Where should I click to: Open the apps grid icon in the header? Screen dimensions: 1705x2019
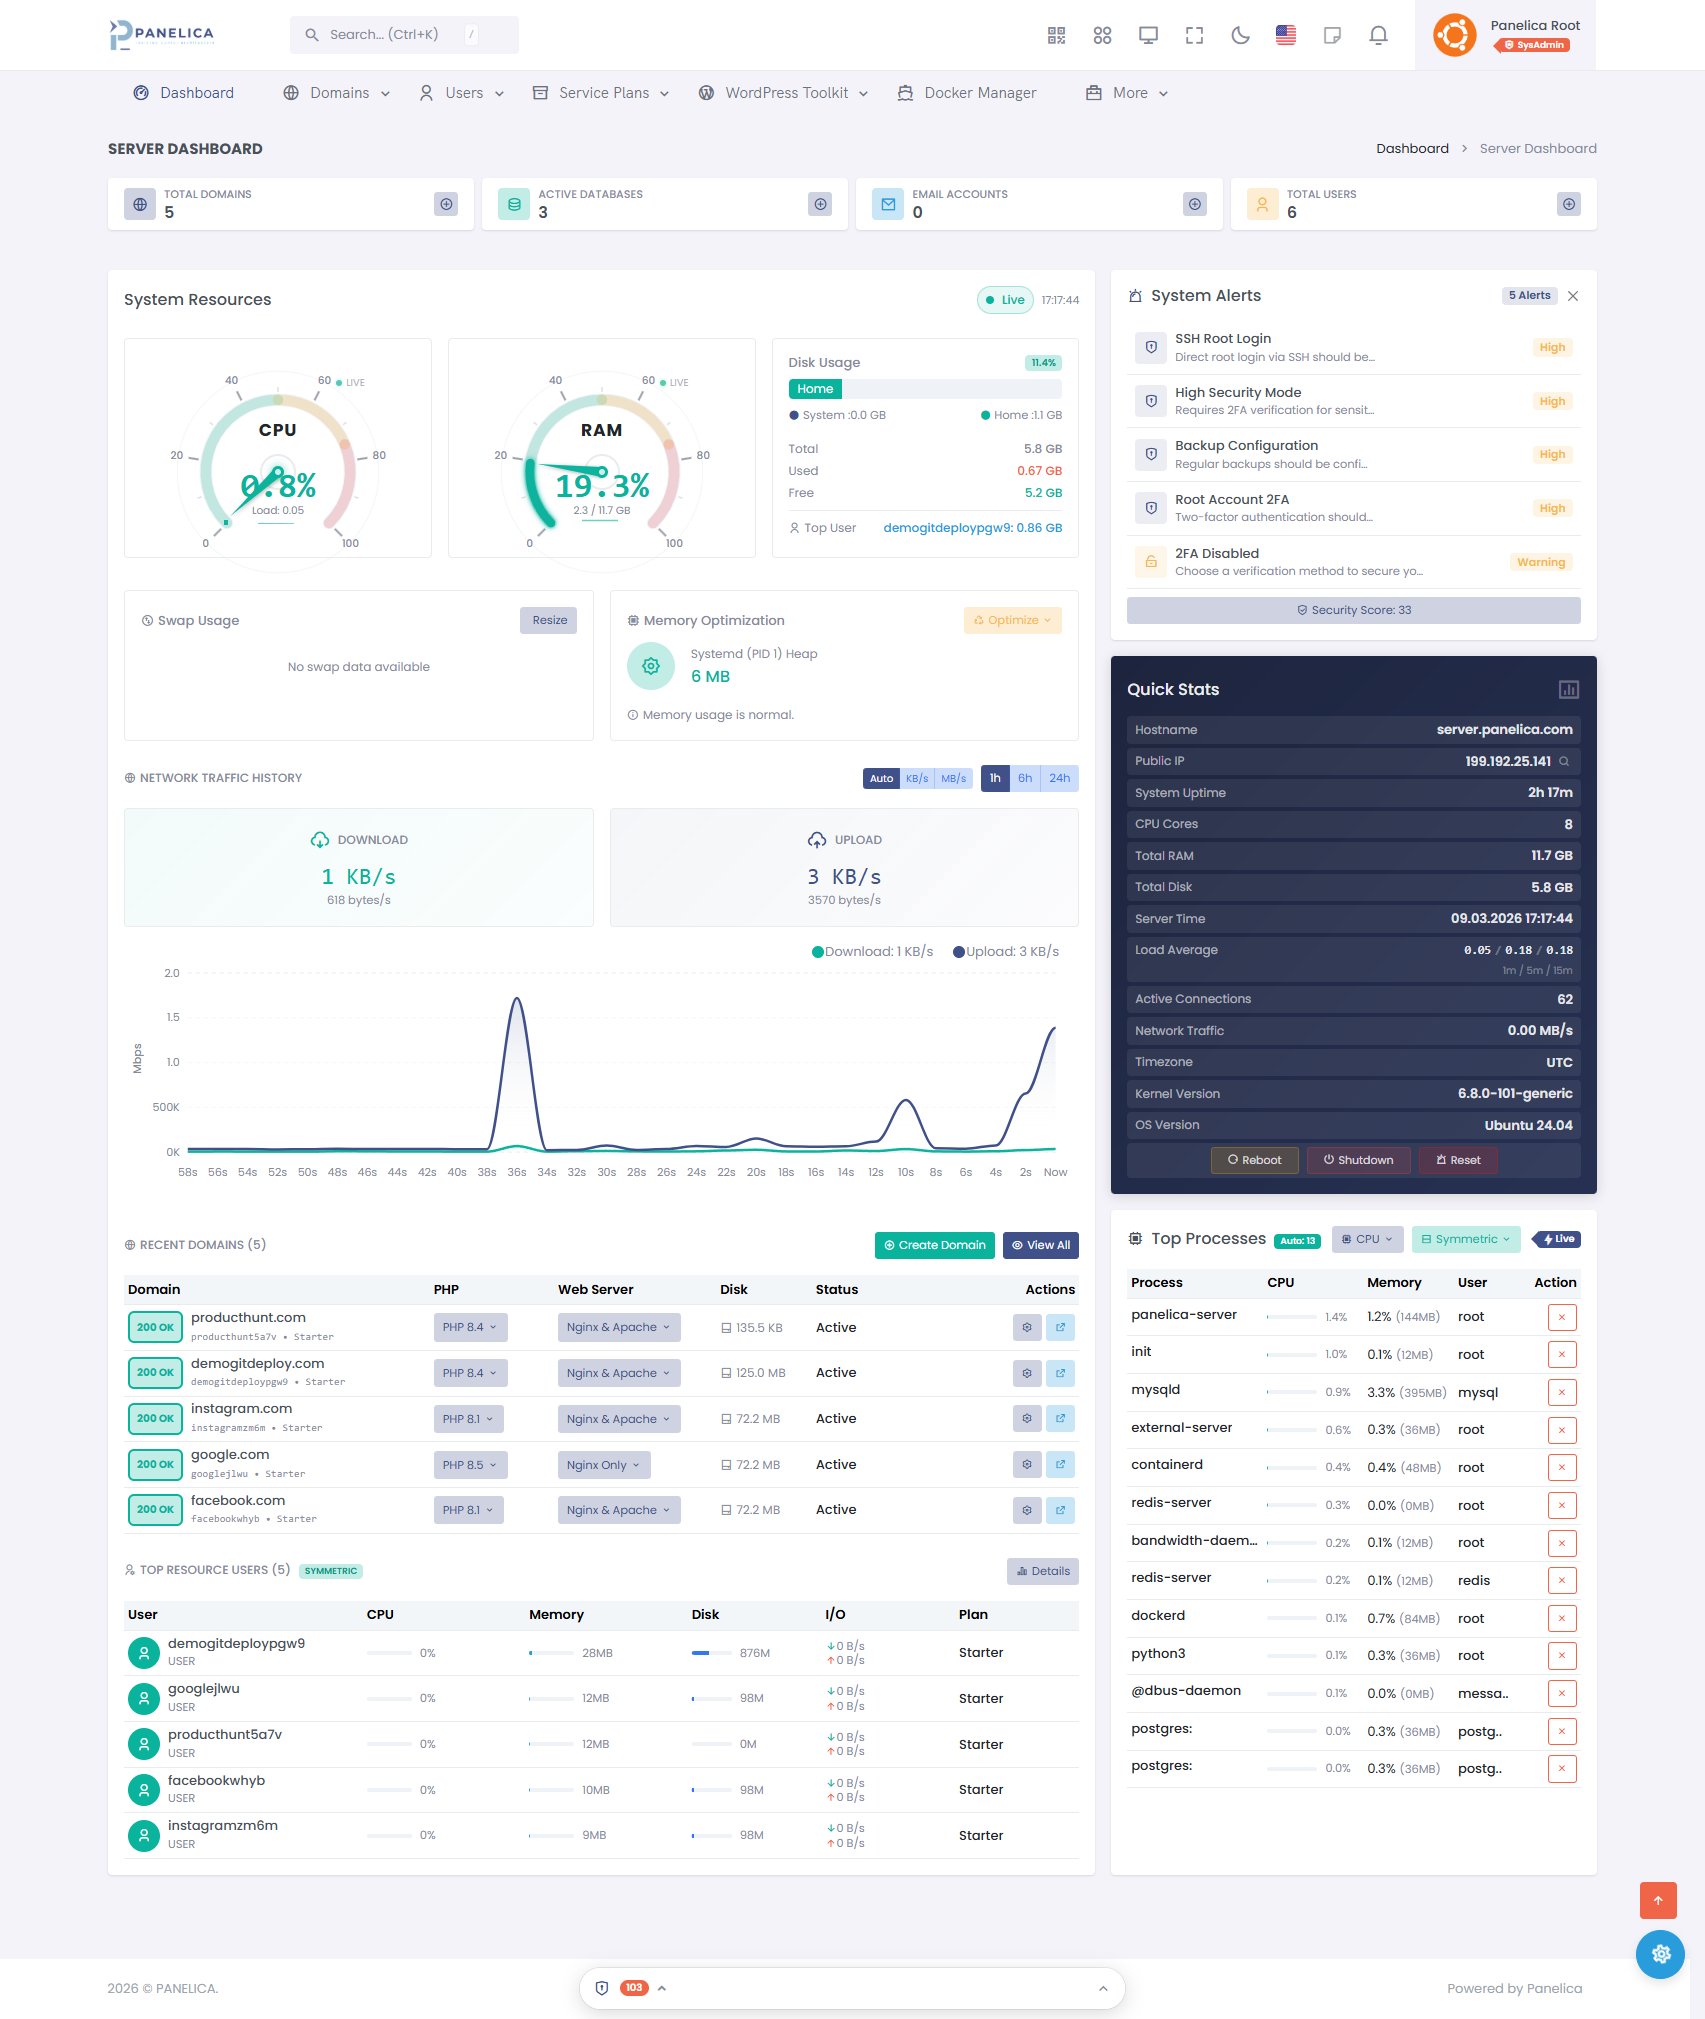click(1102, 35)
